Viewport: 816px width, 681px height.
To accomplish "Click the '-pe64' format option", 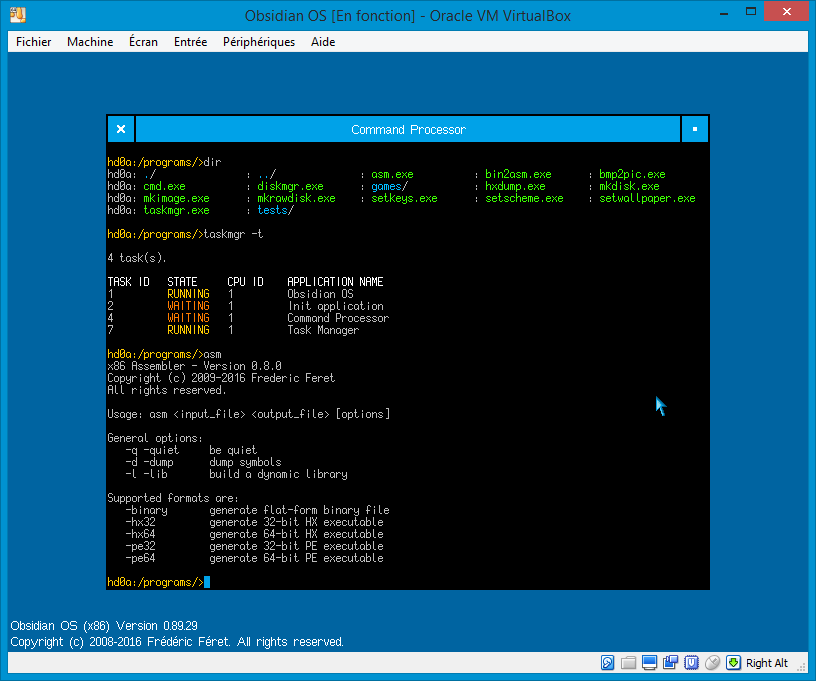I will pos(141,558).
